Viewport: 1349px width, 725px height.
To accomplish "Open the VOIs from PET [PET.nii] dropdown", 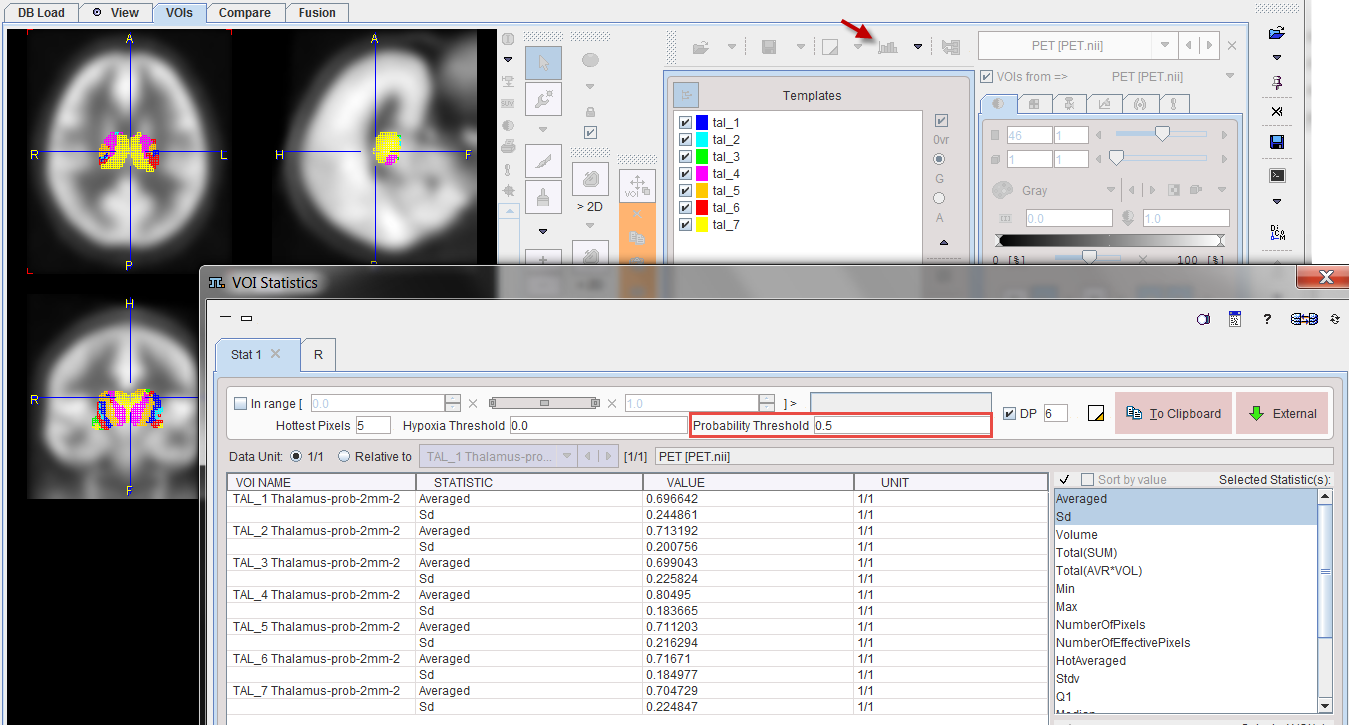I will pyautogui.click(x=1230, y=77).
